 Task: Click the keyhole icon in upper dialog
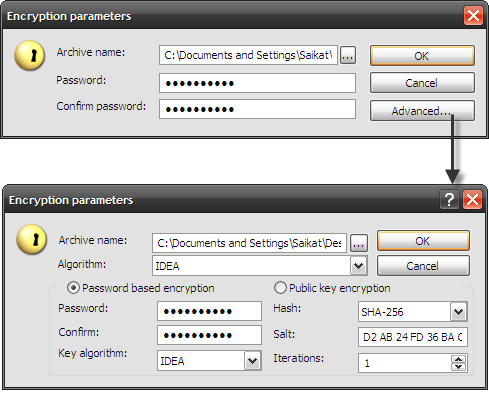[29, 55]
